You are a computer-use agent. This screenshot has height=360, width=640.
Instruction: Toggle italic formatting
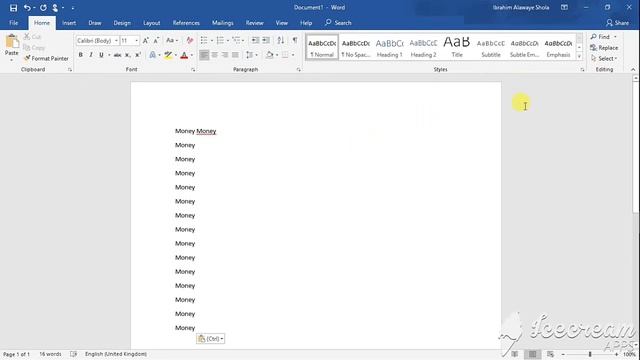(91, 55)
